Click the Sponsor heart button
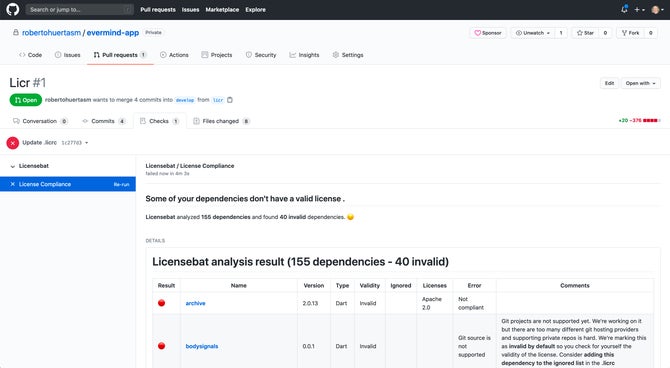Image resolution: width=670 pixels, height=368 pixels. click(488, 33)
